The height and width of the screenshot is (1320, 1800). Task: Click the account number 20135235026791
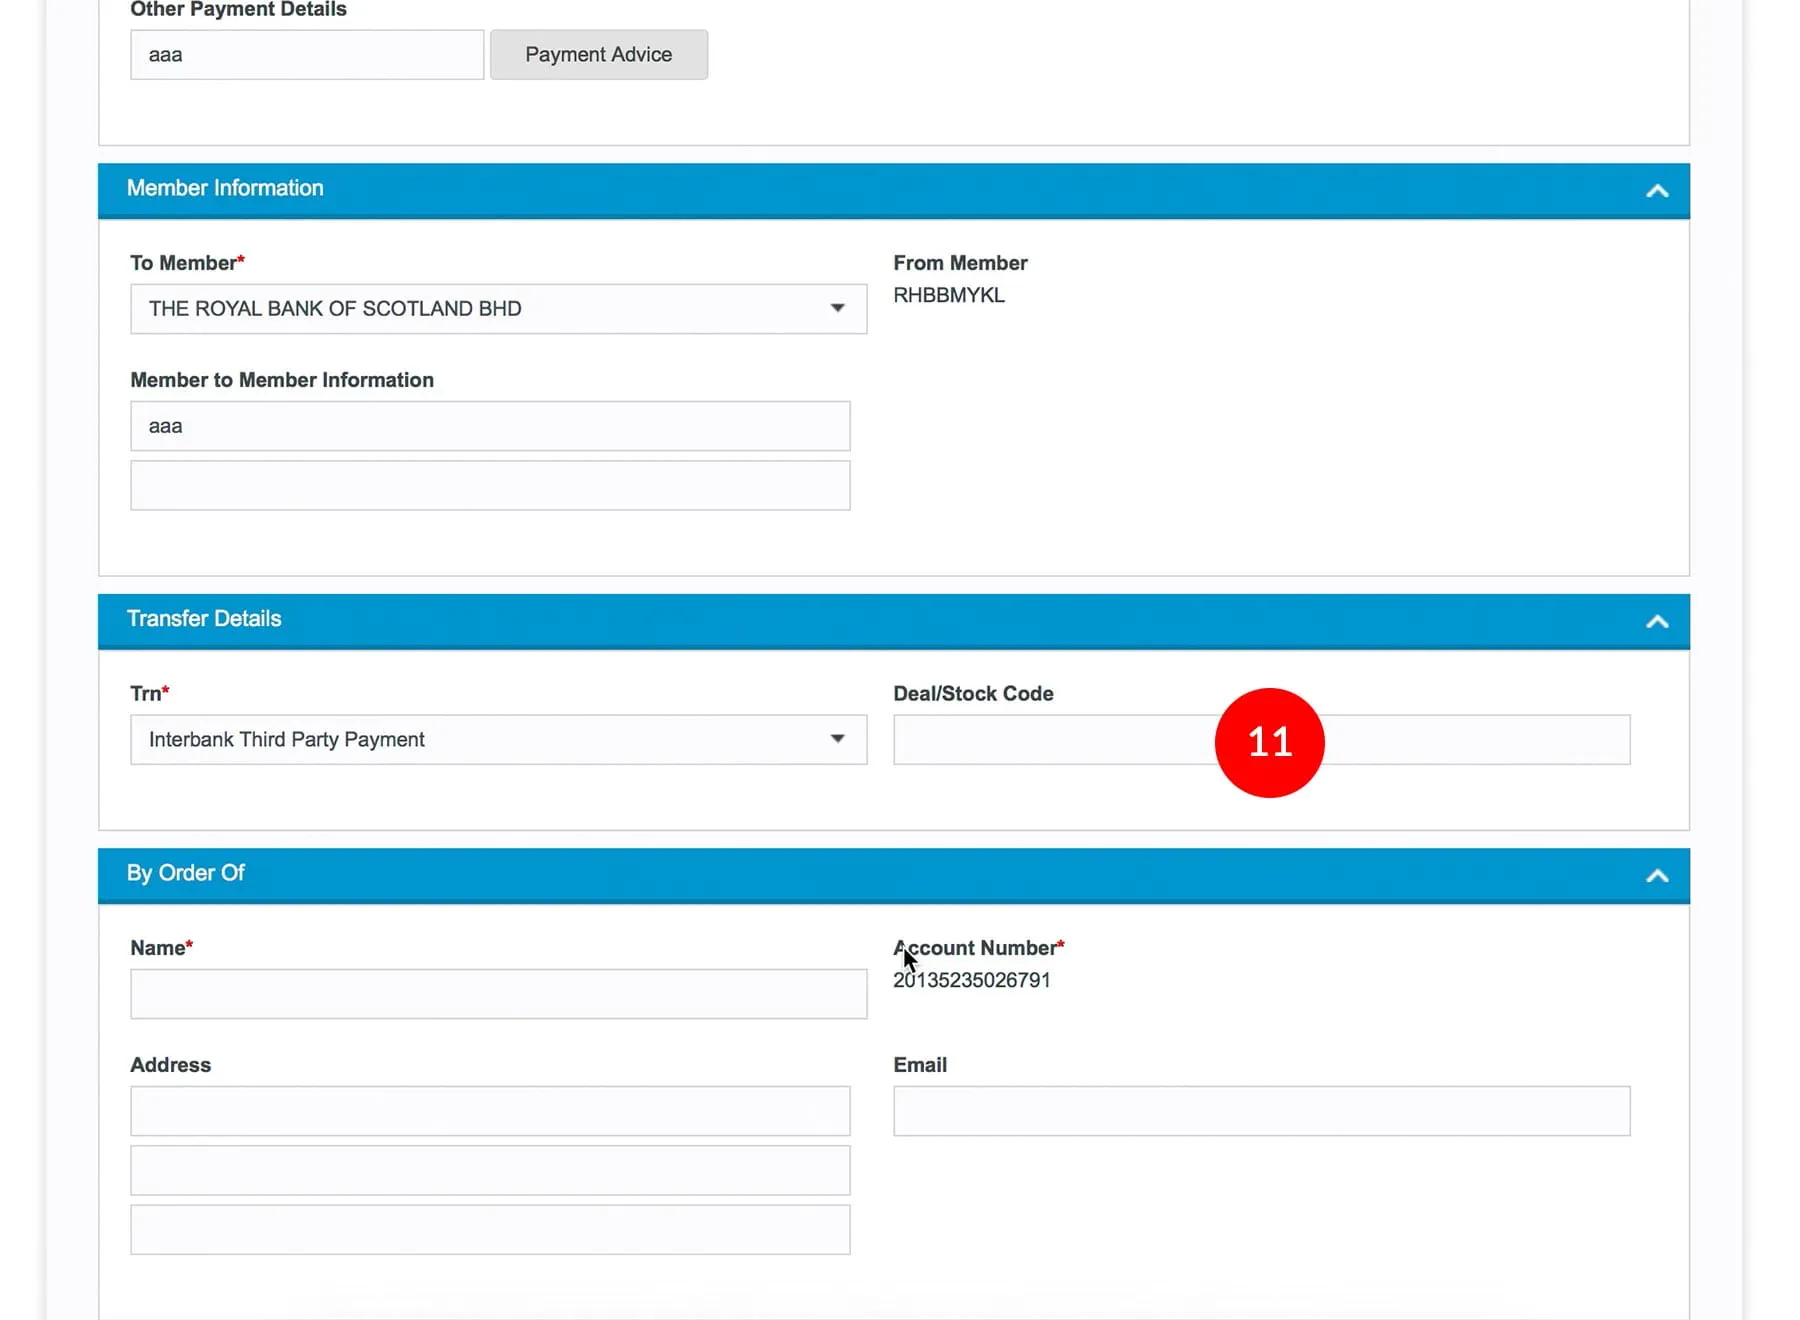pos(972,980)
